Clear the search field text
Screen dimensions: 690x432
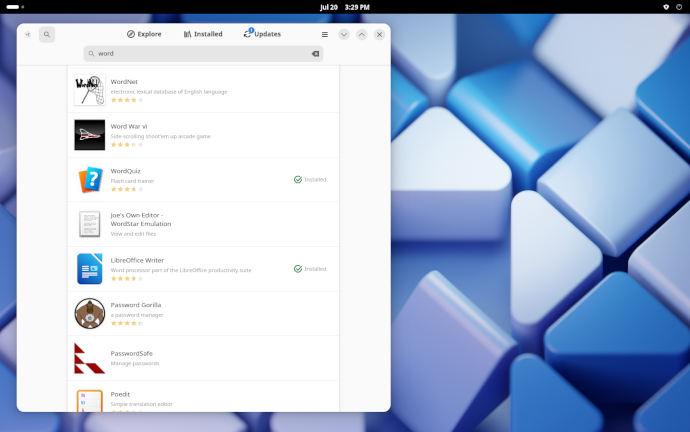pos(316,54)
